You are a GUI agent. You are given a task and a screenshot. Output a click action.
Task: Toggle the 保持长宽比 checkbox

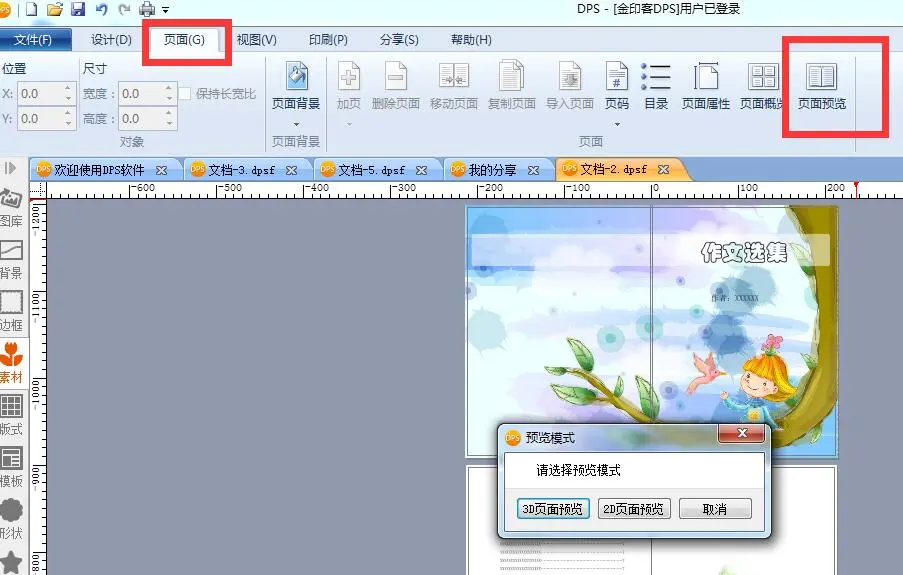[185, 94]
